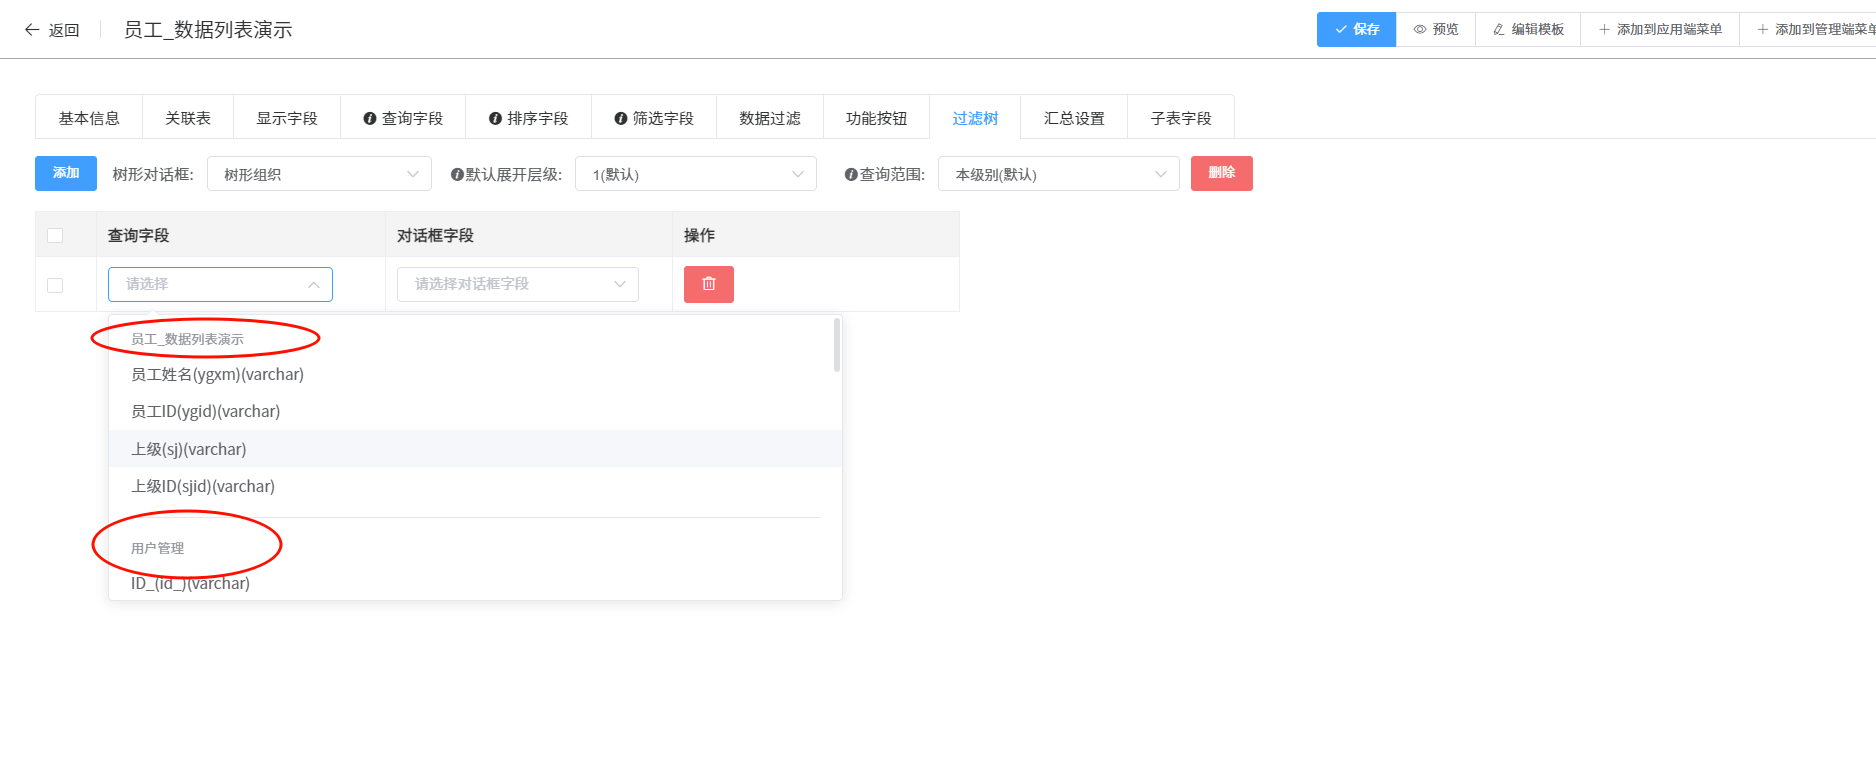
Task: Select 上级(sj)(varchar) option
Action: 475,449
